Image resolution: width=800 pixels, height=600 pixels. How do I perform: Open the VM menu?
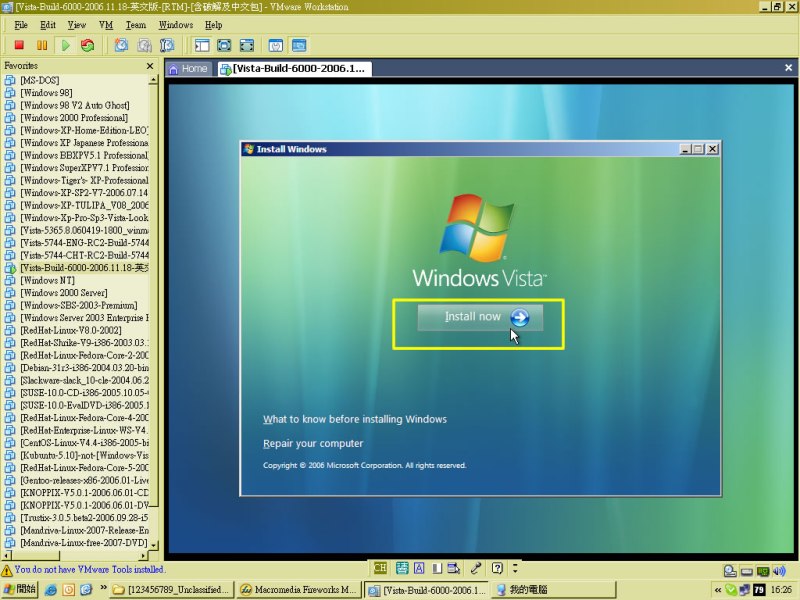106,25
